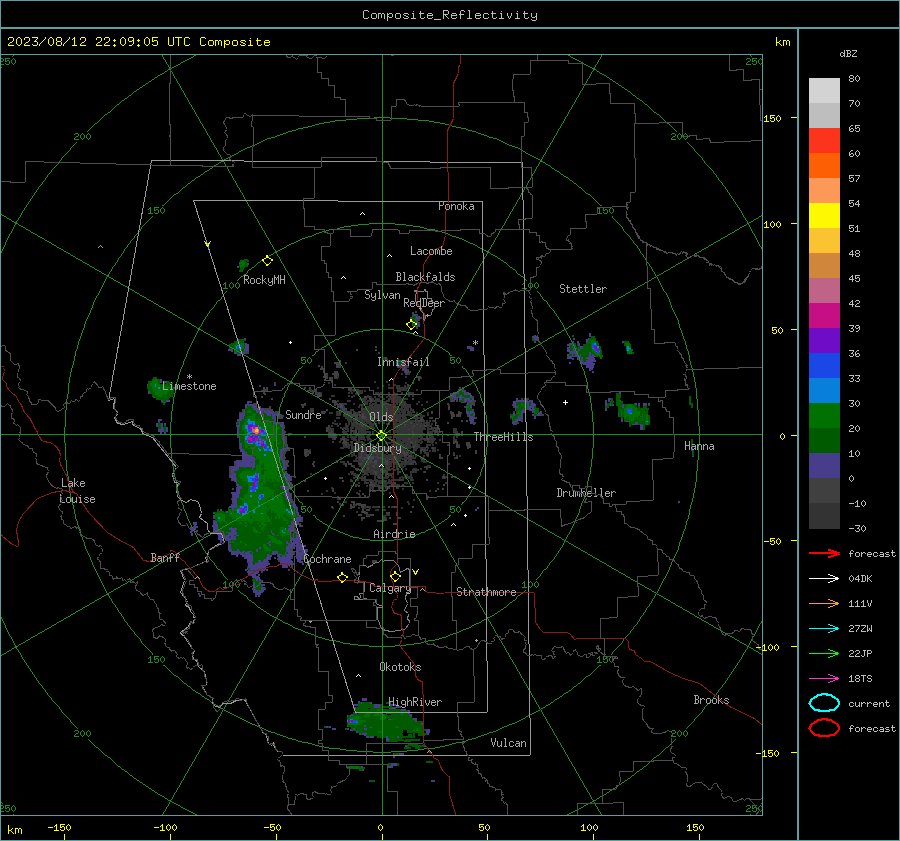Click the HighRiver label
The image size is (900, 841).
[x=415, y=702]
